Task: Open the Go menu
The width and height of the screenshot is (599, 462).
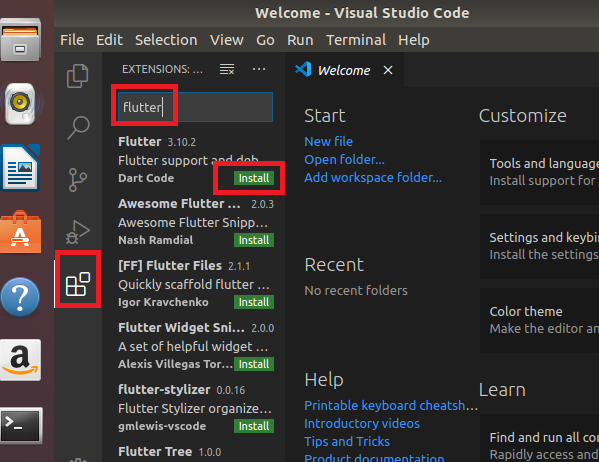Action: coord(265,40)
